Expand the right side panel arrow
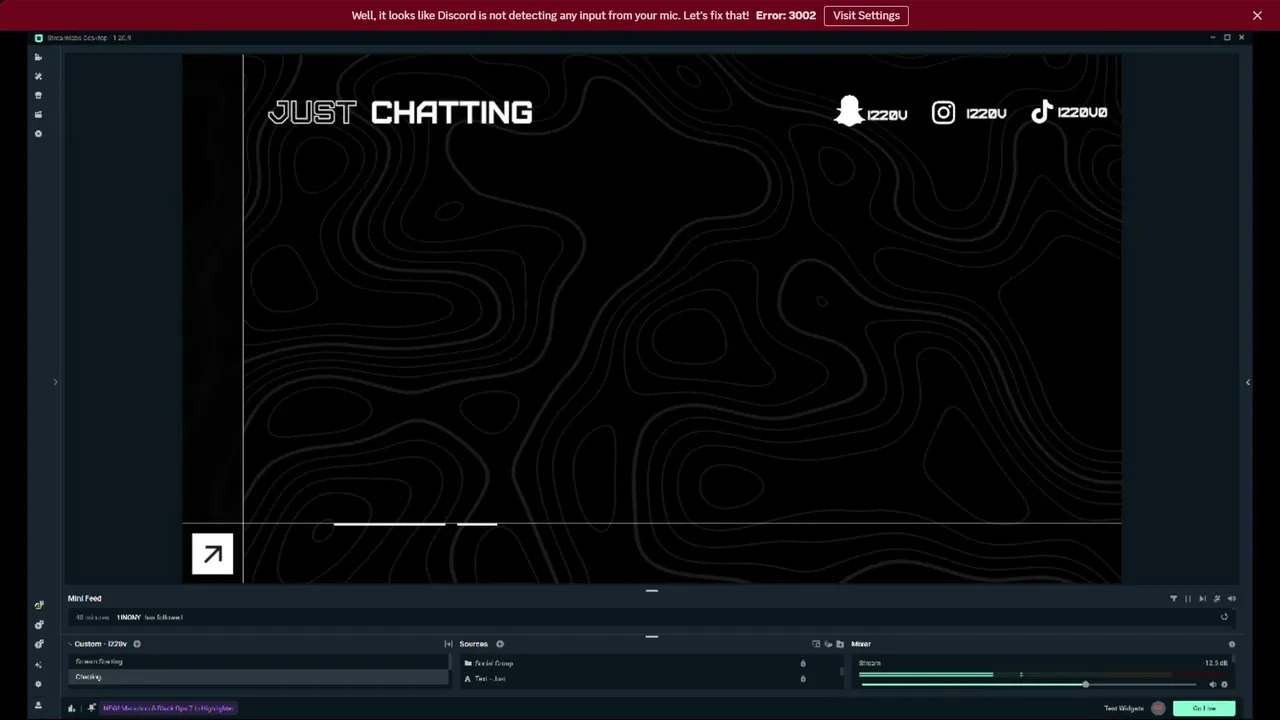The image size is (1280, 720). click(1247, 382)
